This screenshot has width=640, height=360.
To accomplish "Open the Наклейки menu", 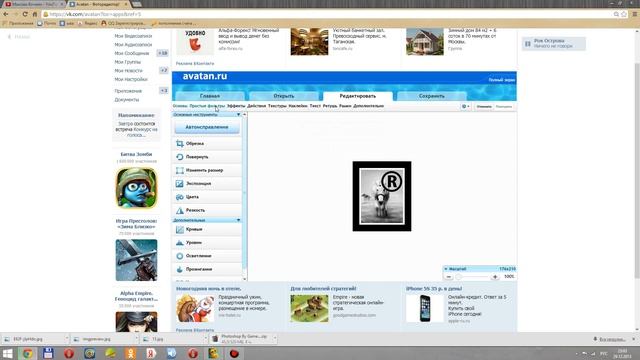I will coord(298,106).
